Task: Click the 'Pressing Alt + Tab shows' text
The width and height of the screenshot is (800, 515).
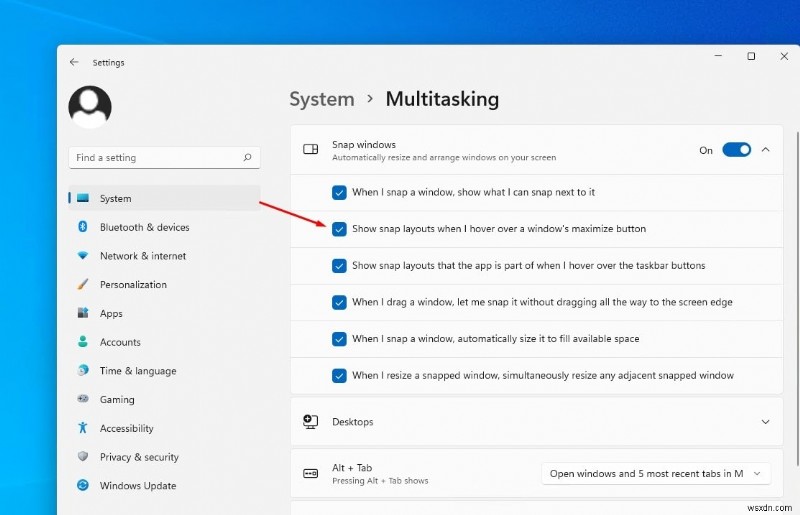Action: click(x=380, y=481)
